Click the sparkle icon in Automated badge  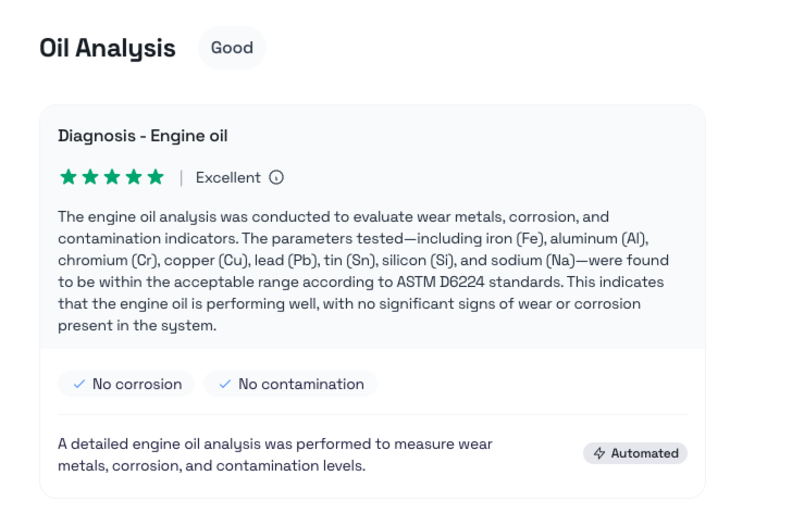[x=600, y=453]
